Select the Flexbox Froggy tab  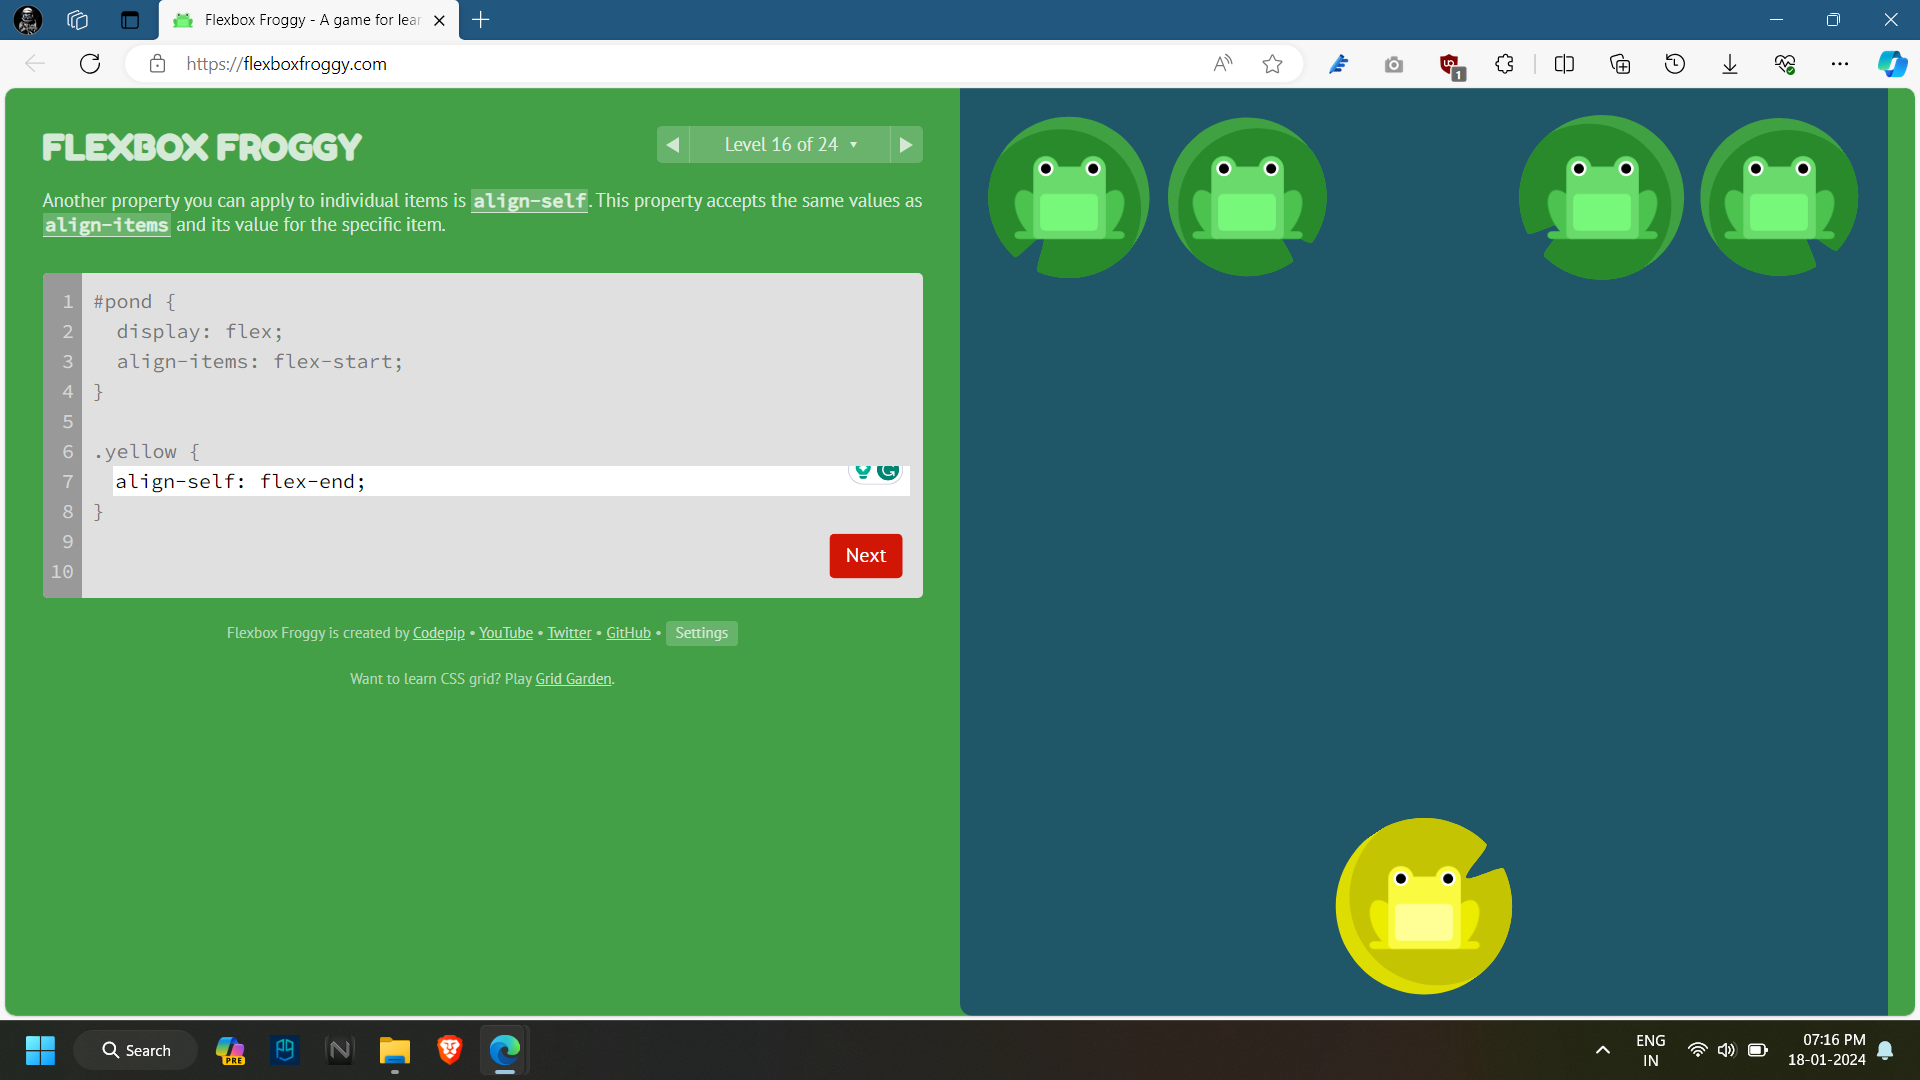[300, 20]
